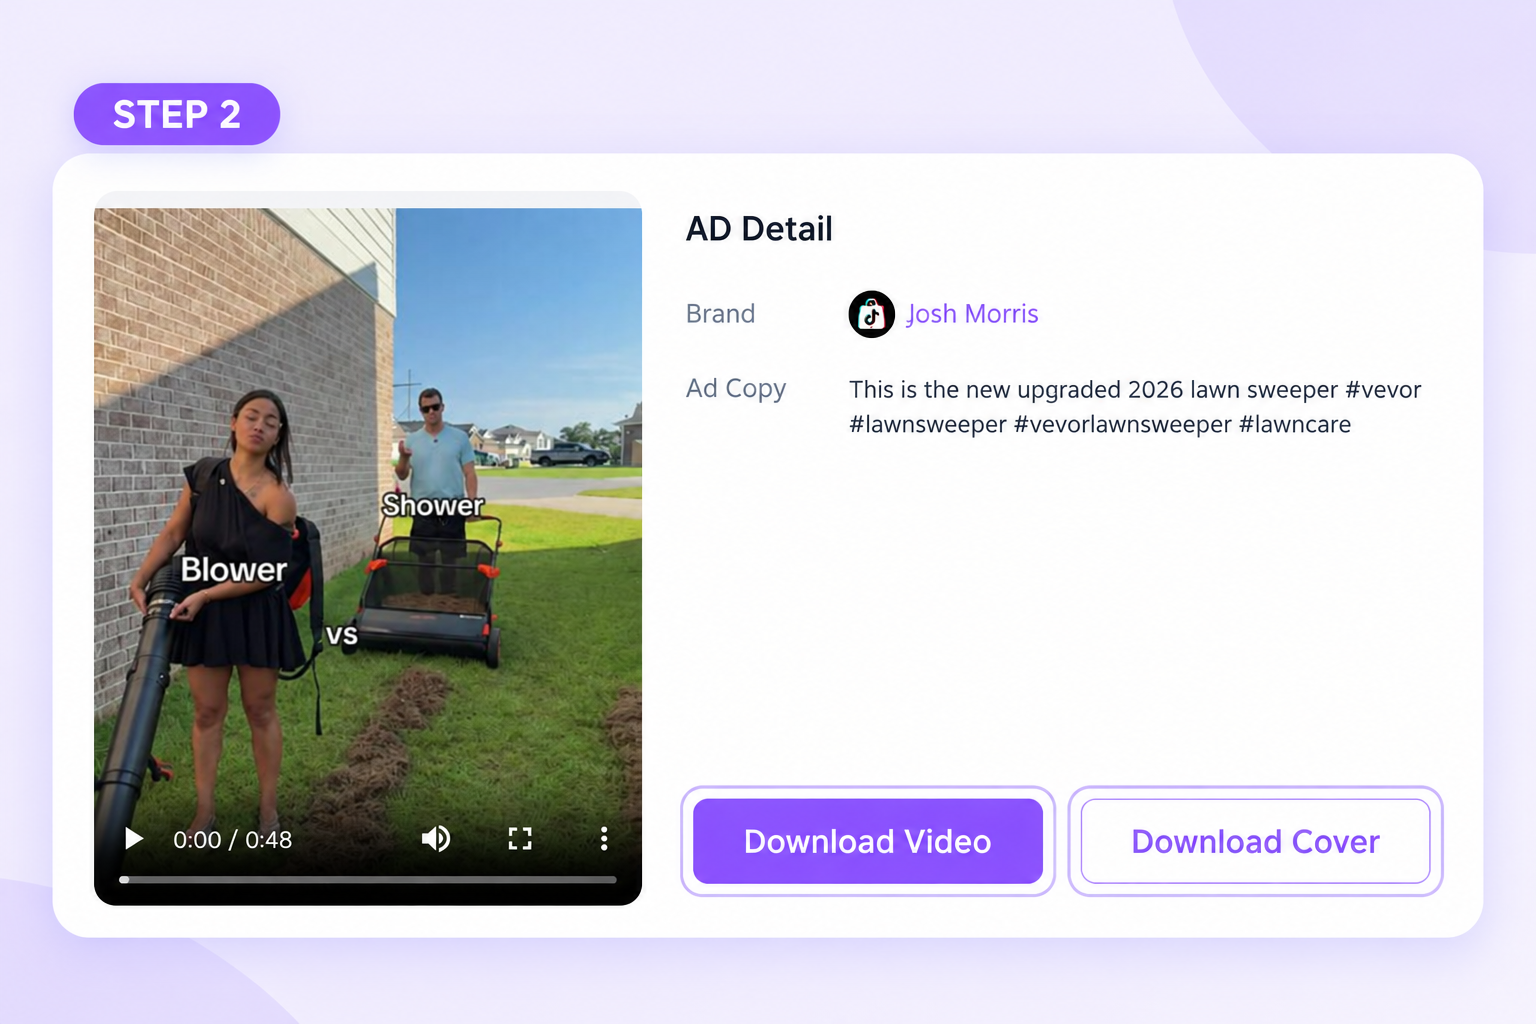
Task: Click the 0:00 / 0:48 time display
Action: tap(233, 840)
